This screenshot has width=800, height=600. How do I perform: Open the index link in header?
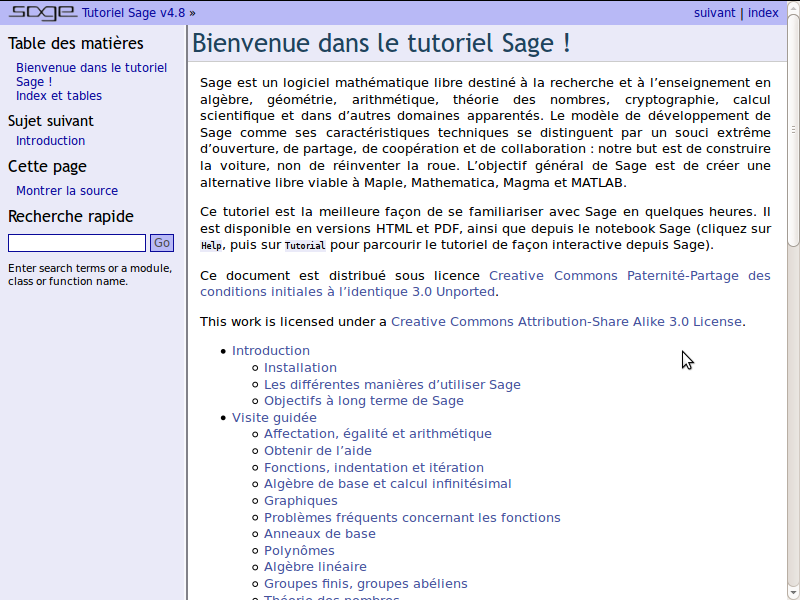click(763, 13)
